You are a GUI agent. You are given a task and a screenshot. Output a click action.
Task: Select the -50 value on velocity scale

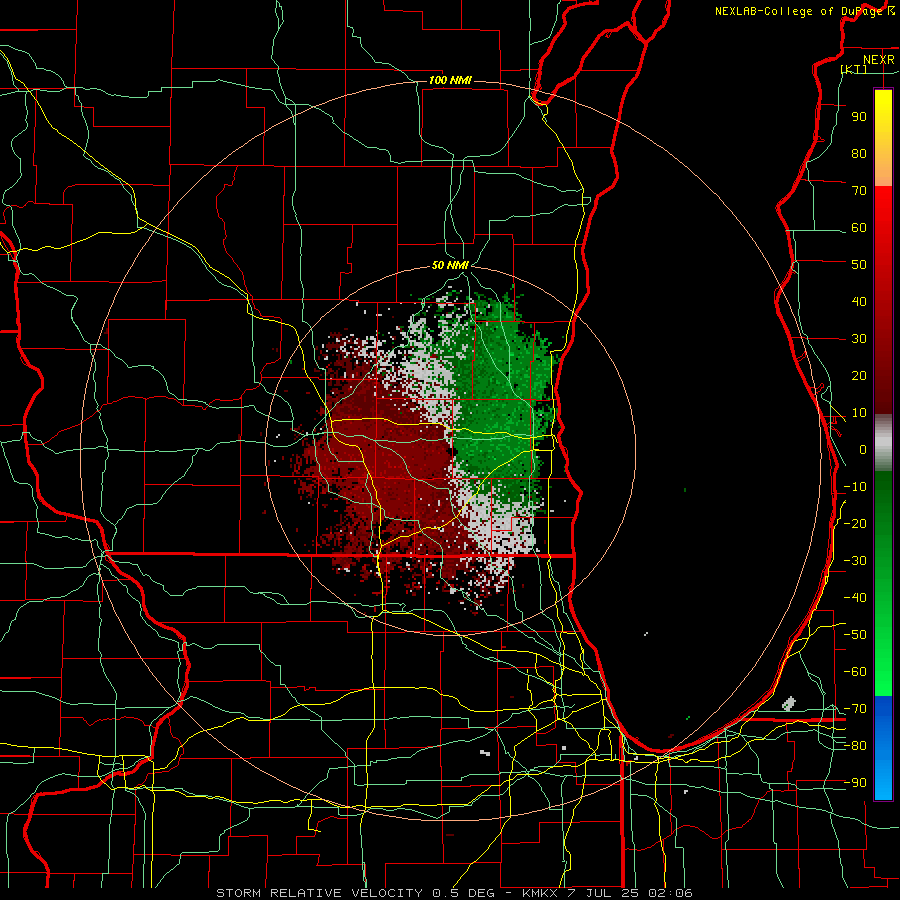pyautogui.click(x=855, y=635)
